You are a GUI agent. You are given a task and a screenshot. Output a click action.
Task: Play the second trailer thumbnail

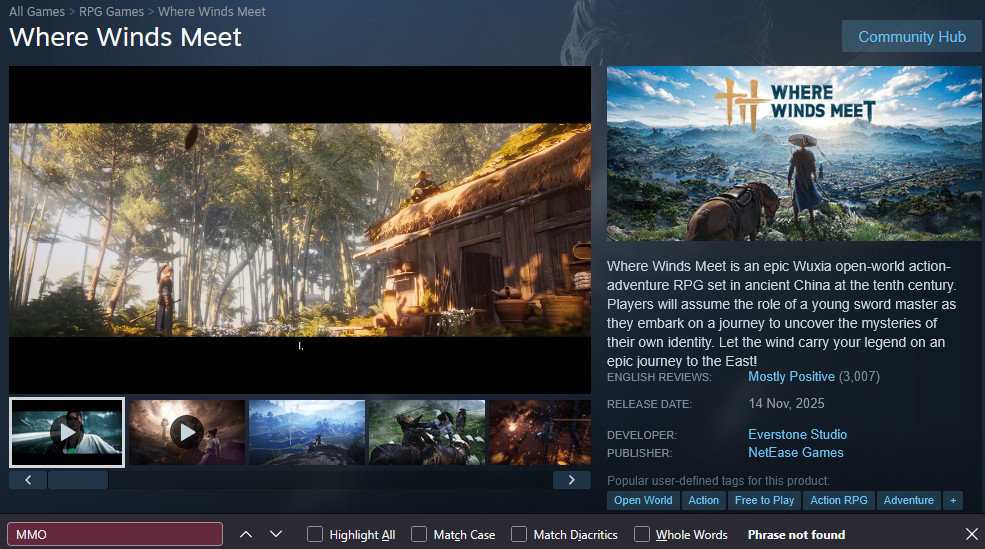pos(187,432)
